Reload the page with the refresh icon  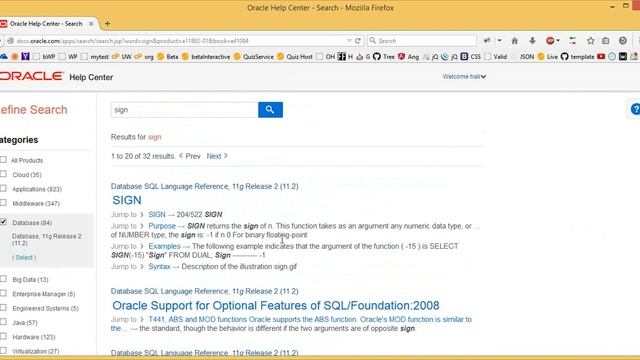click(358, 41)
